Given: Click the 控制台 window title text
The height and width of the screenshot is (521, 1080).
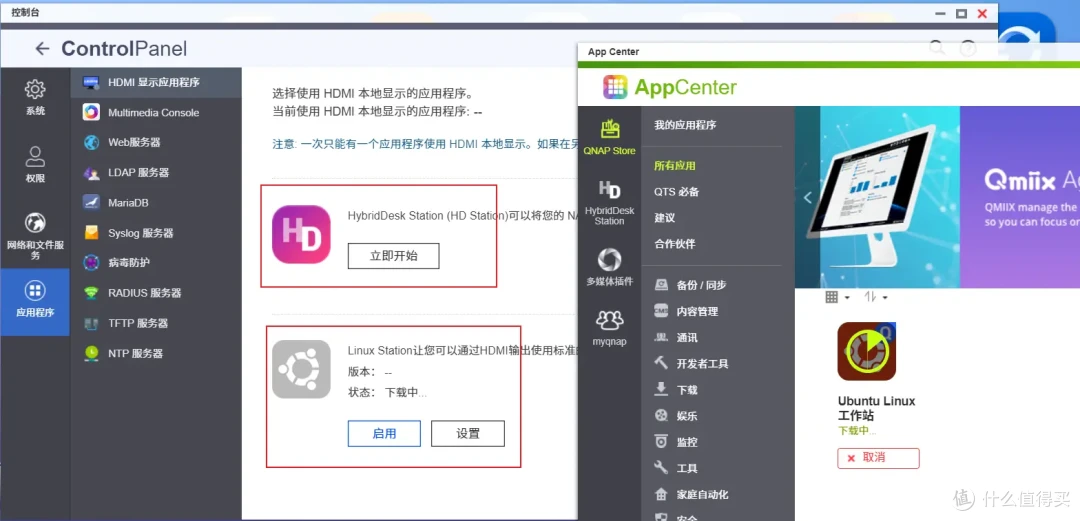Looking at the screenshot, I should [x=25, y=12].
